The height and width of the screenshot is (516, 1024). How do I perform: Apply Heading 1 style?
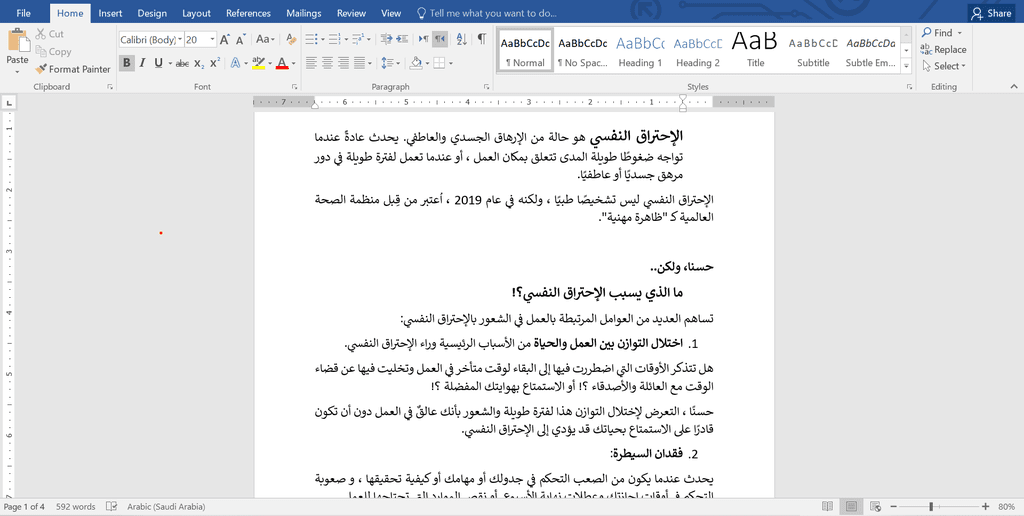pos(640,51)
